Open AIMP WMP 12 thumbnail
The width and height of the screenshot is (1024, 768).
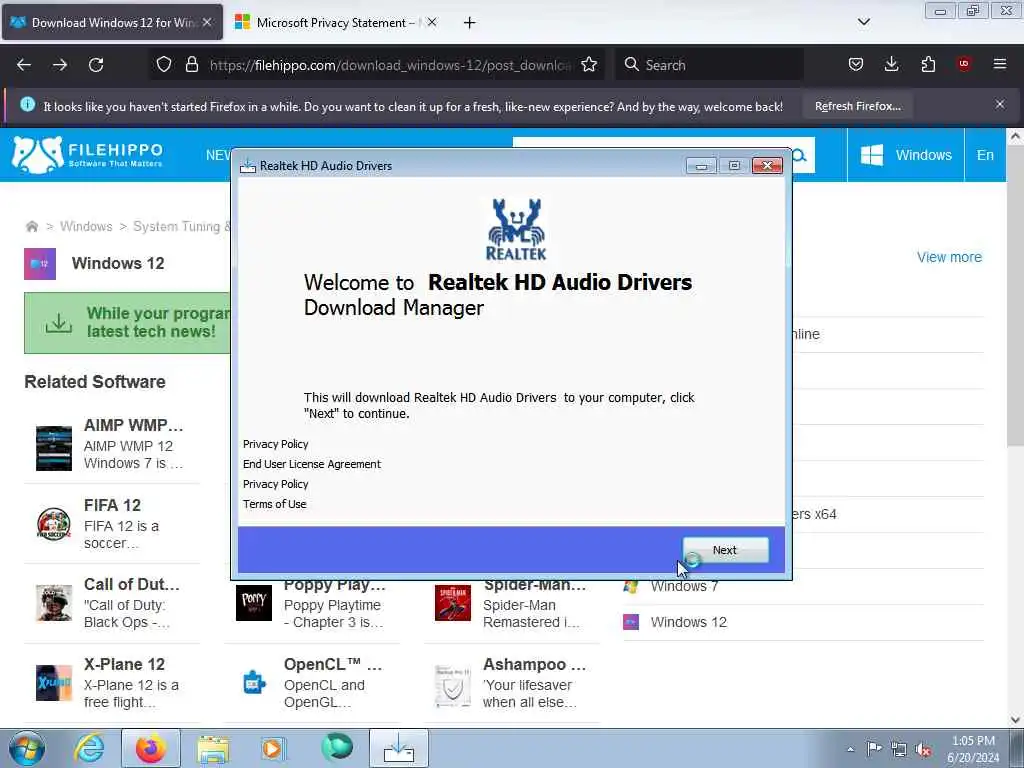[x=54, y=448]
